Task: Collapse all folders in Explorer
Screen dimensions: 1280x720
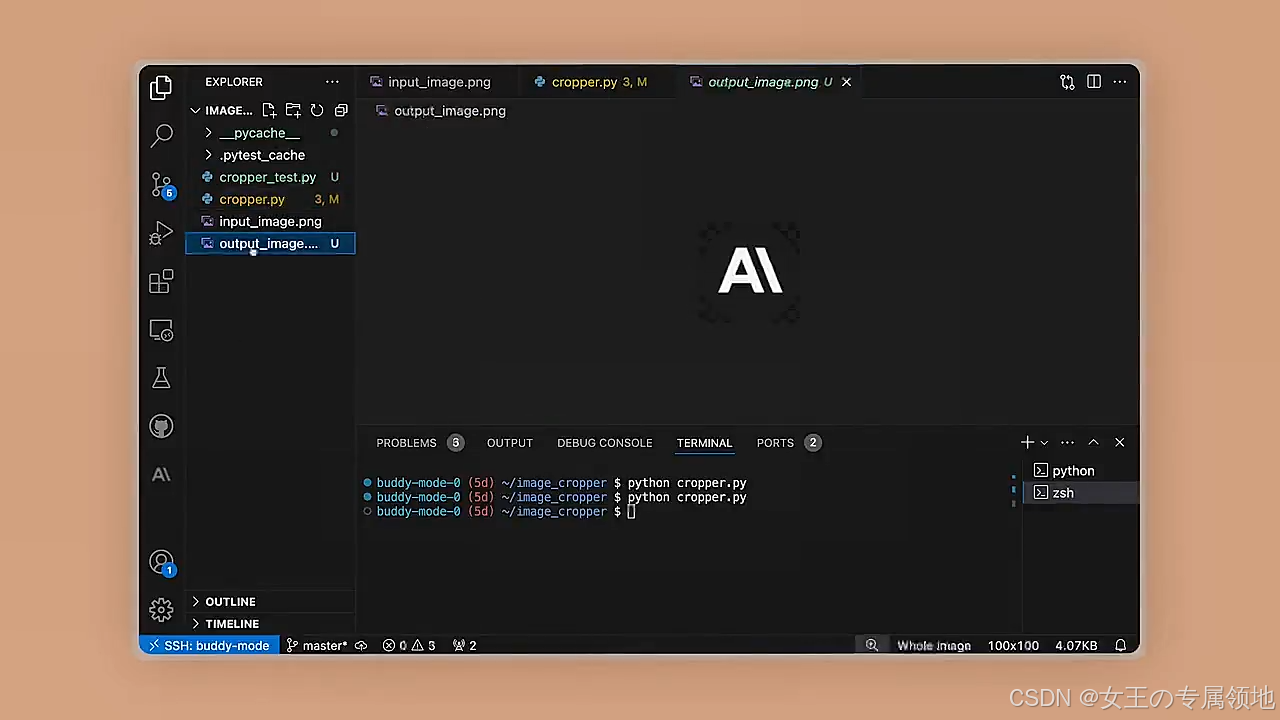Action: (341, 110)
